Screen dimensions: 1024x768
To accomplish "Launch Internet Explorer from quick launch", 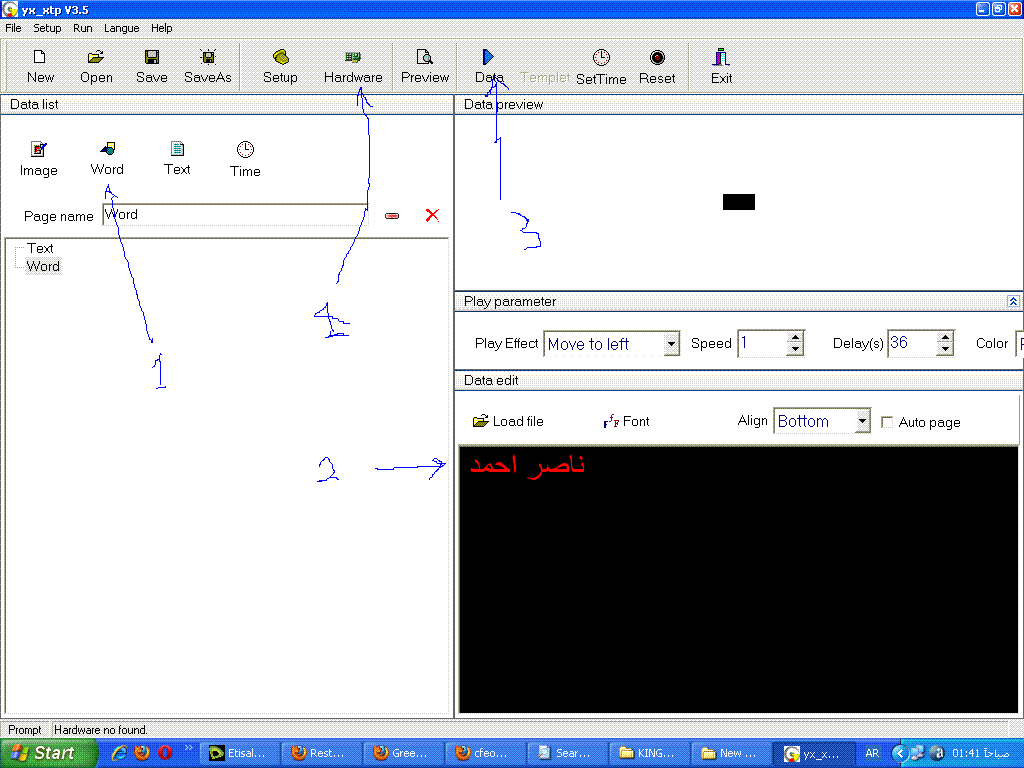I will point(119,753).
